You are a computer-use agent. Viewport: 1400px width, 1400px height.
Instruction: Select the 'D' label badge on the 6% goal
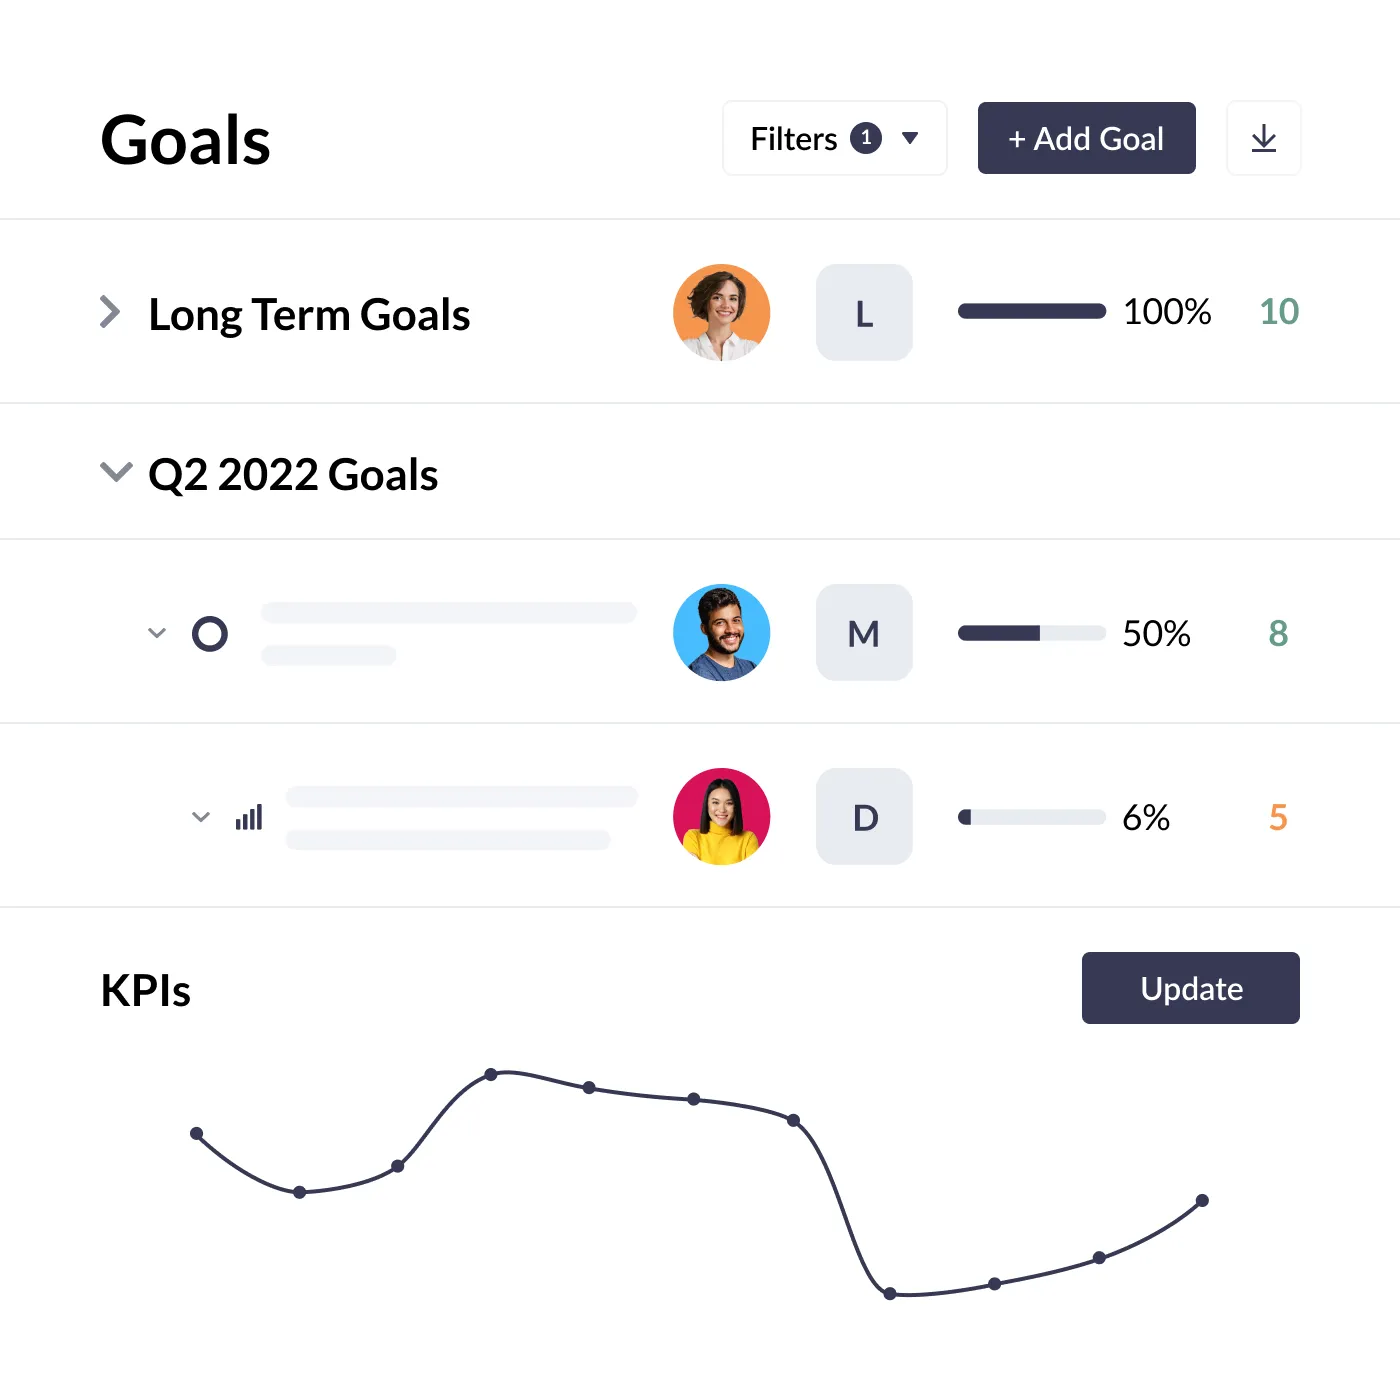(x=863, y=817)
